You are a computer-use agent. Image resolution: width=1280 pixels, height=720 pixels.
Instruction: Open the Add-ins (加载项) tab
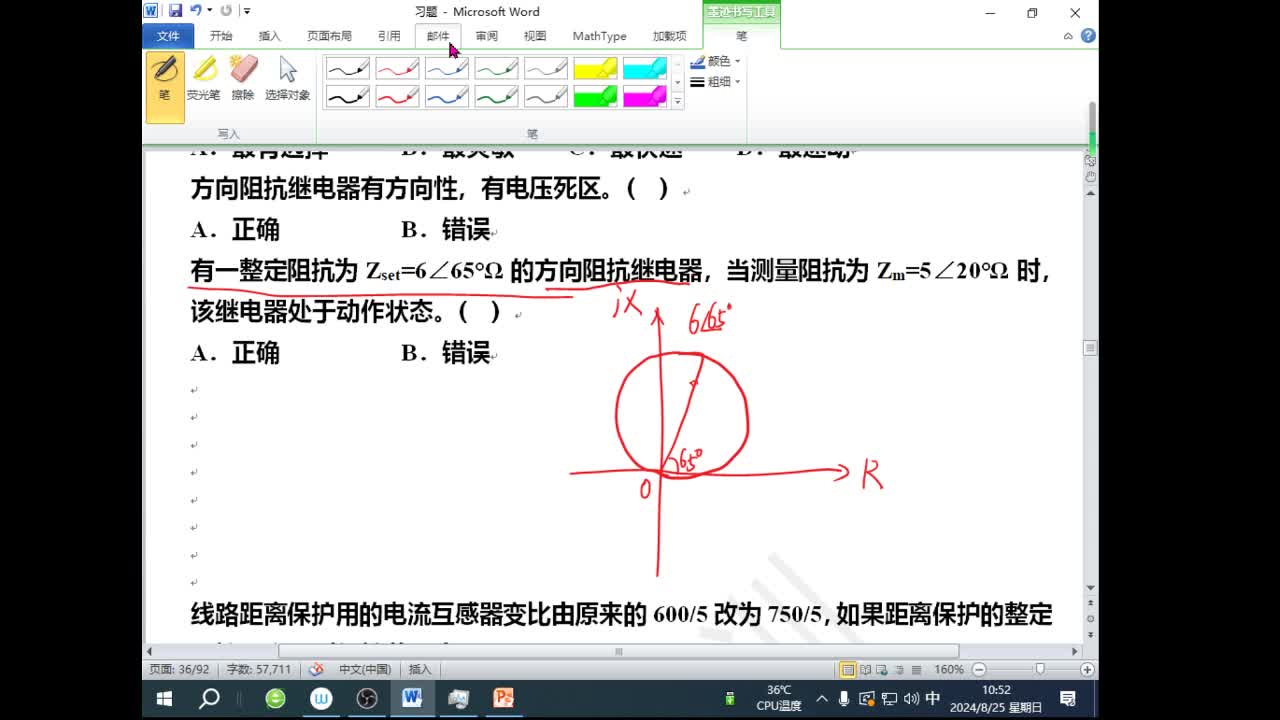coord(669,36)
